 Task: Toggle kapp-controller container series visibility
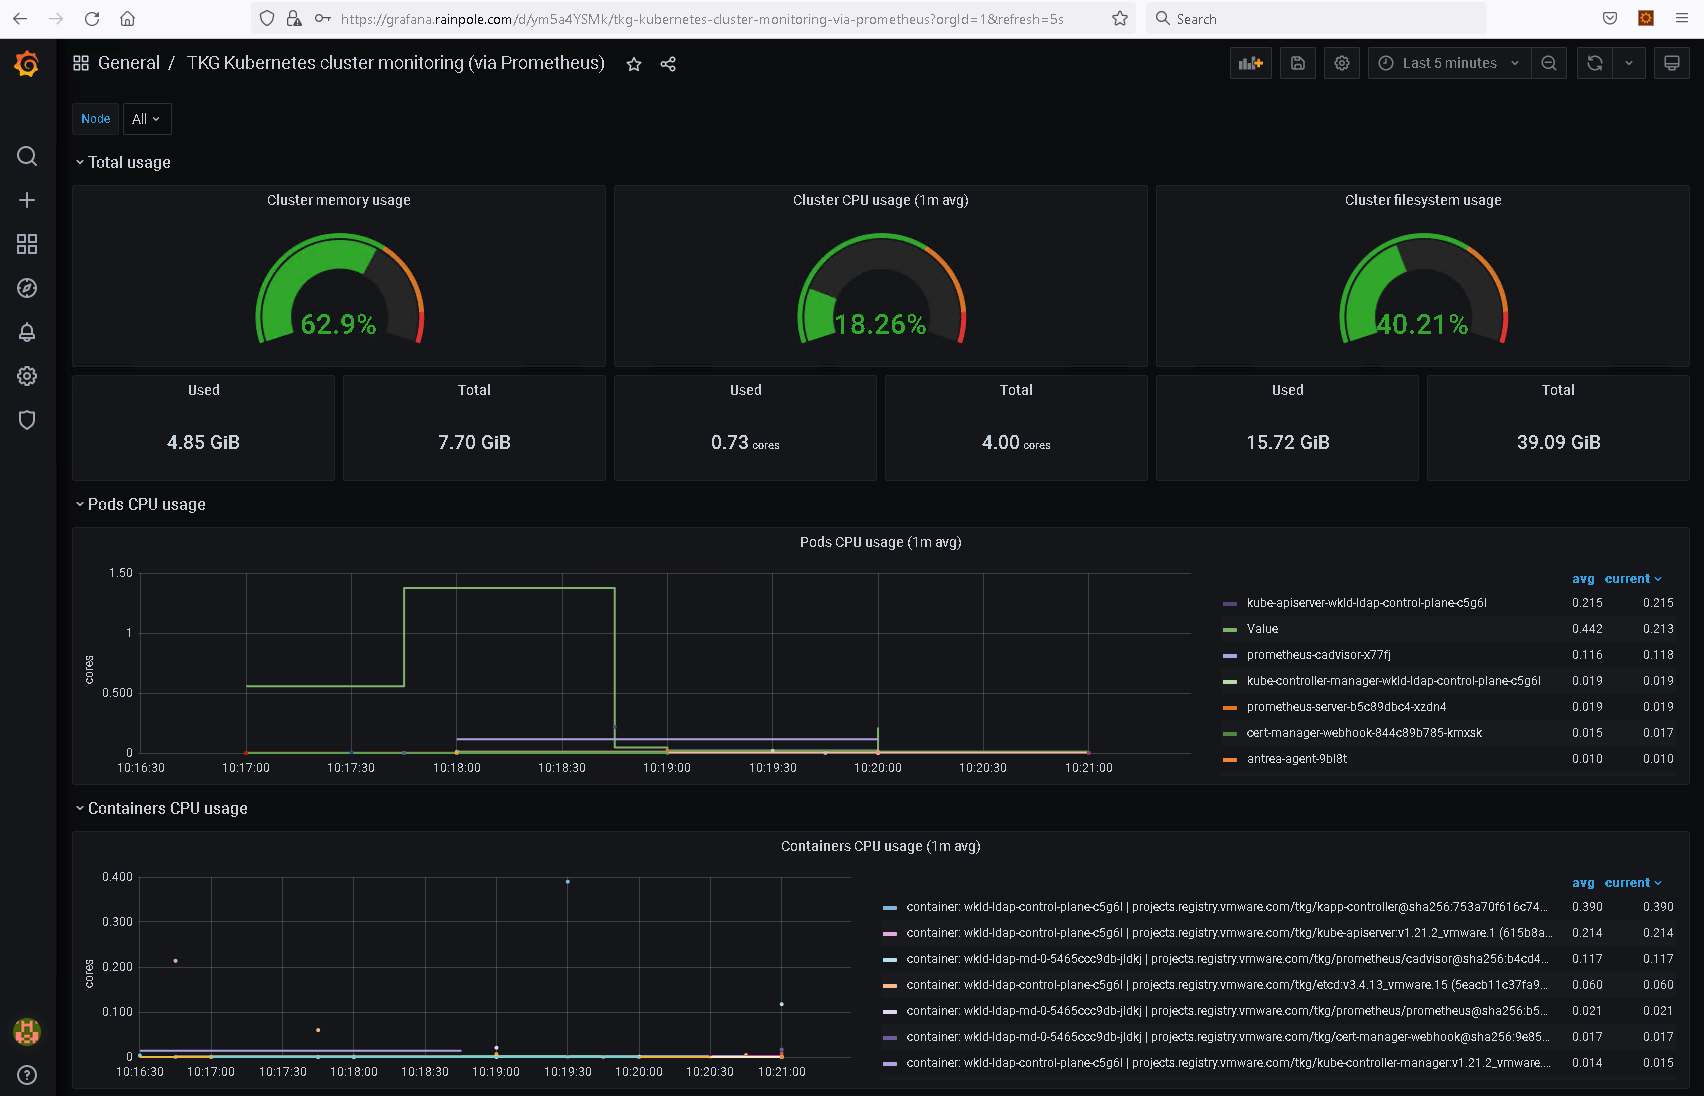pyautogui.click(x=1226, y=907)
